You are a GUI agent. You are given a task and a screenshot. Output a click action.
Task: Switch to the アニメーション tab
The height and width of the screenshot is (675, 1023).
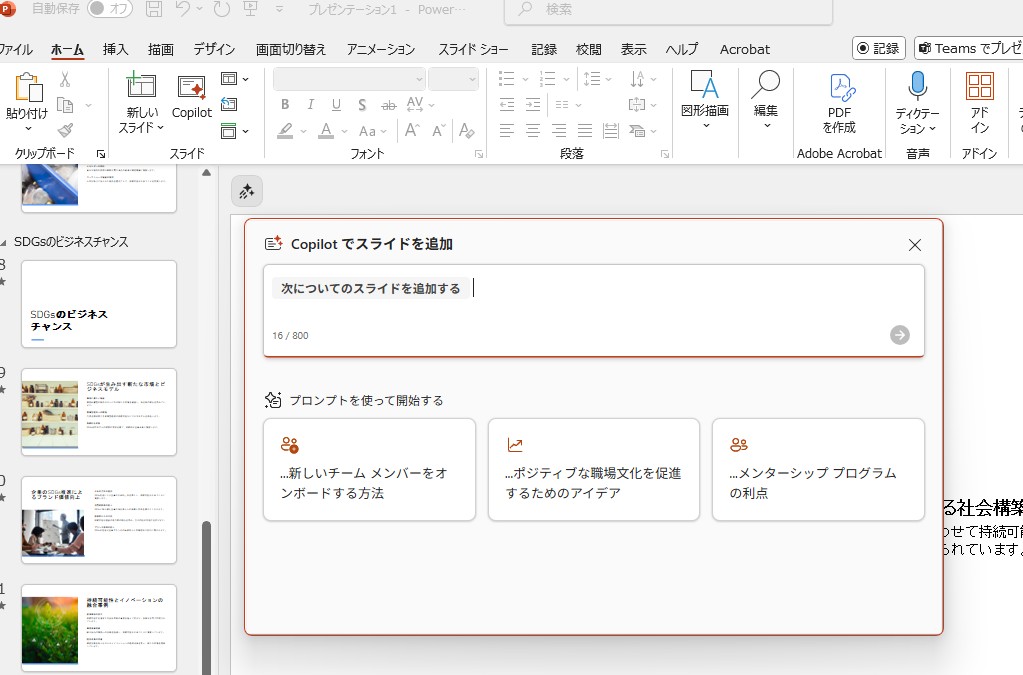(381, 49)
